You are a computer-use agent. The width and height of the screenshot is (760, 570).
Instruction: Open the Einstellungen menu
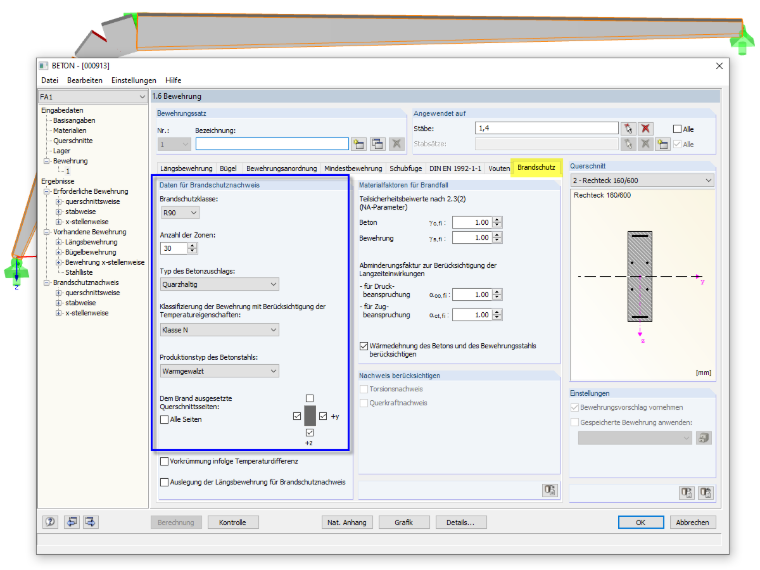pos(134,80)
